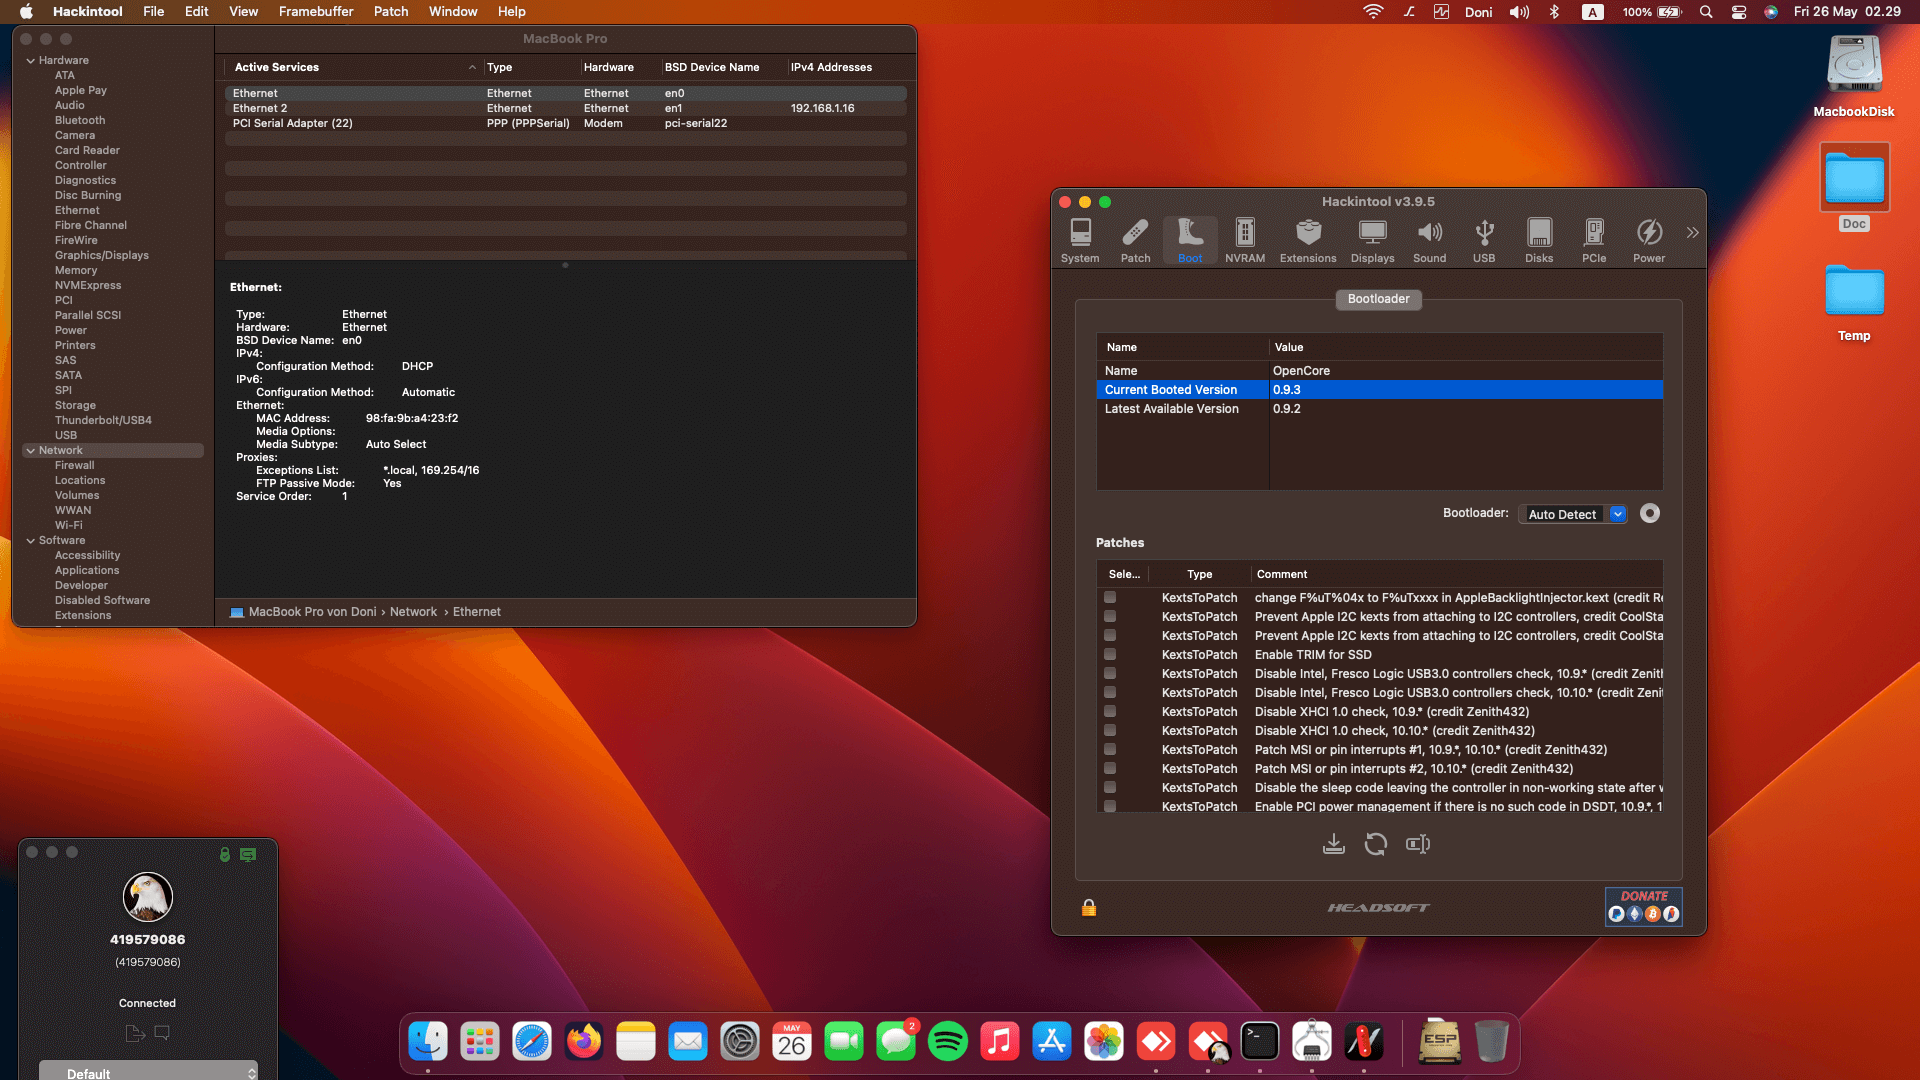Open the Extensions section in Hackintool
Screen dimensions: 1920x1080
tap(1308, 241)
